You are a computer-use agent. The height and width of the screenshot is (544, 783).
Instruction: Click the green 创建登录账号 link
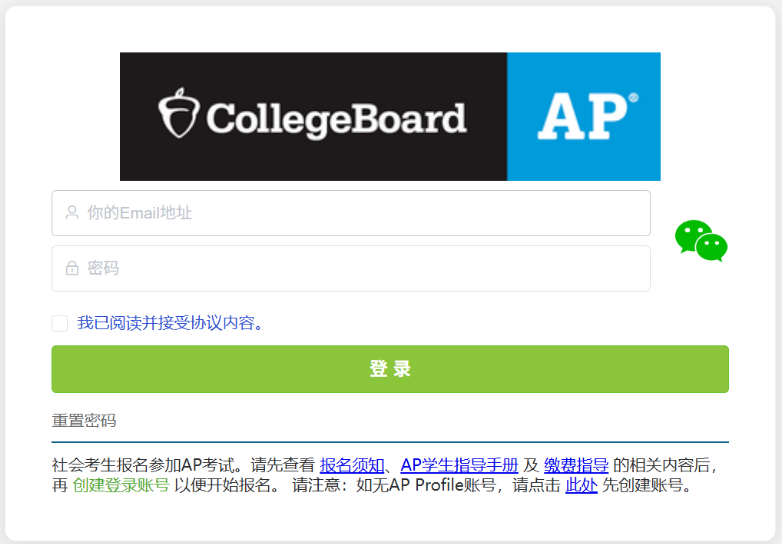click(121, 486)
